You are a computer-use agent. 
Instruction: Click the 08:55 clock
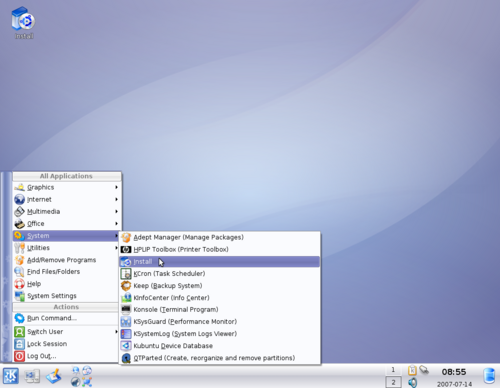454,372
